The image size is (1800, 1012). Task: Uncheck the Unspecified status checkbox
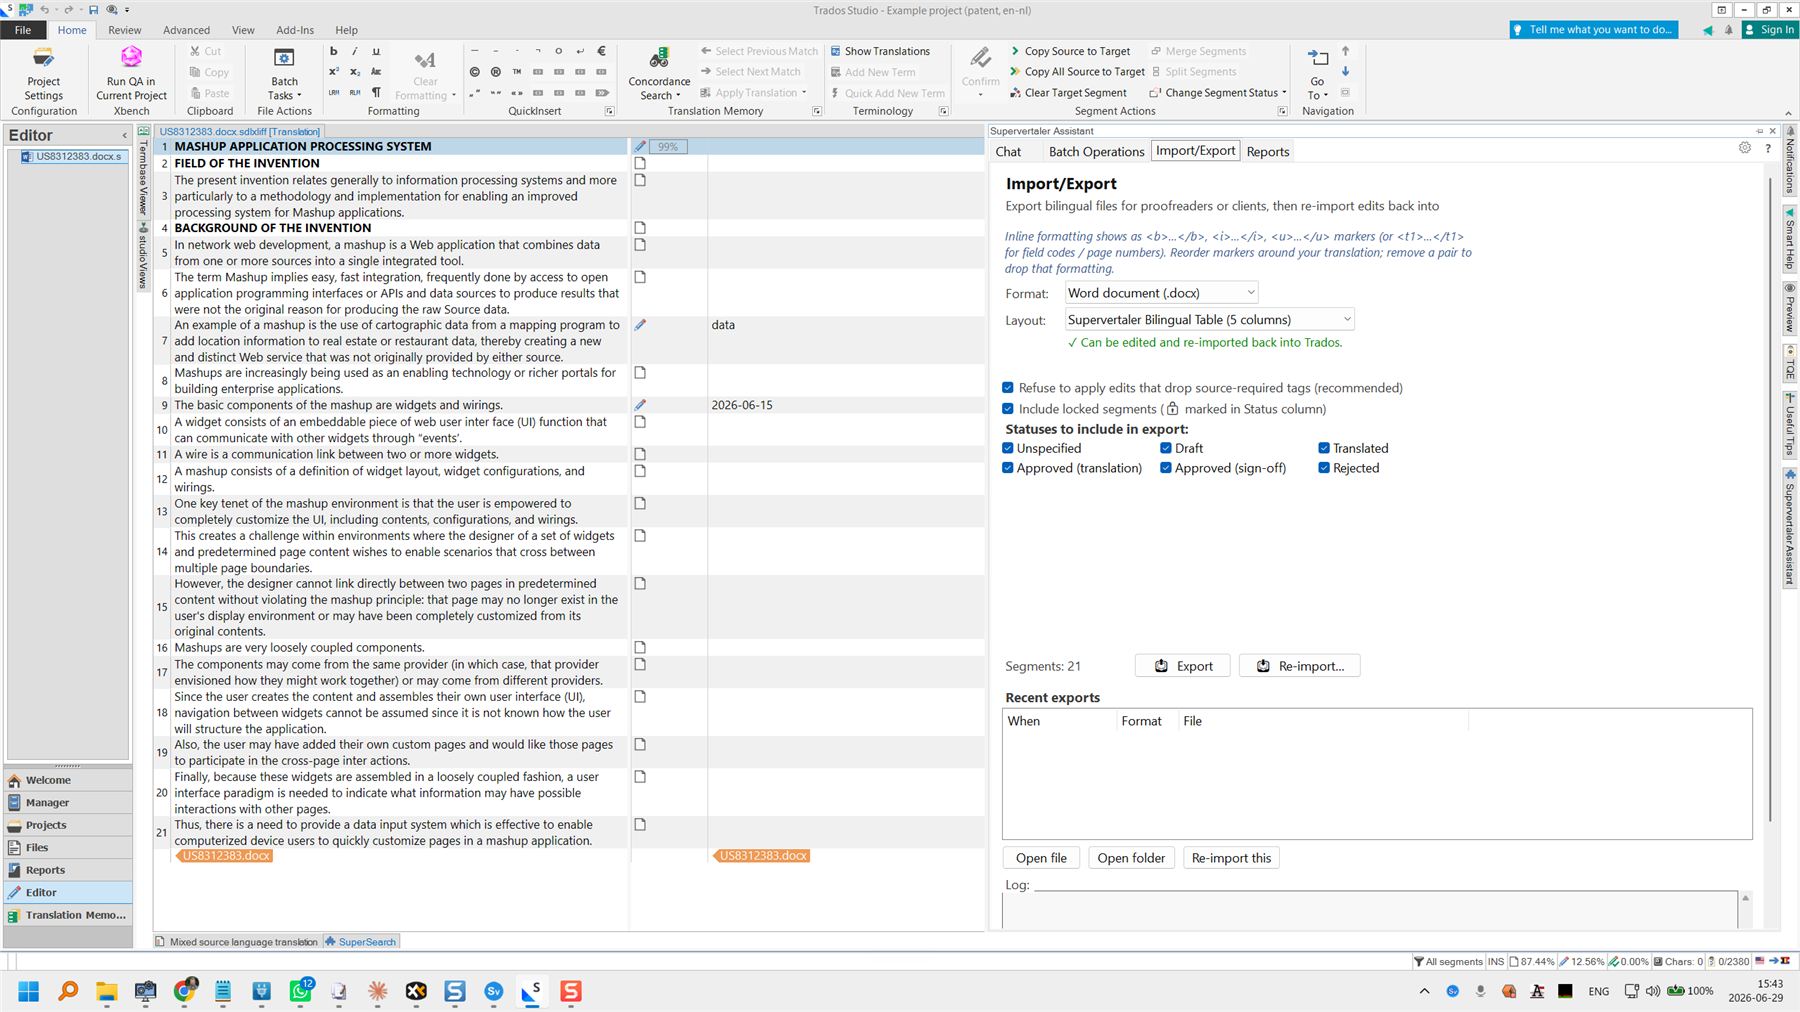tap(1008, 448)
